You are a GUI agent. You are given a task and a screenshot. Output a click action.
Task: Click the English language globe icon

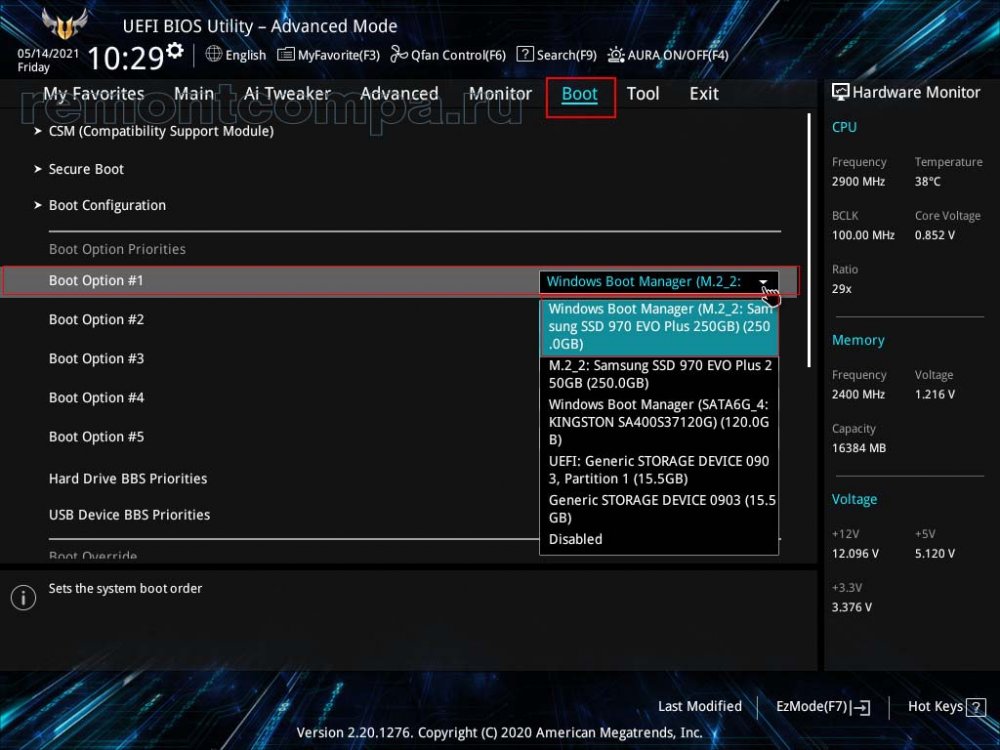214,55
